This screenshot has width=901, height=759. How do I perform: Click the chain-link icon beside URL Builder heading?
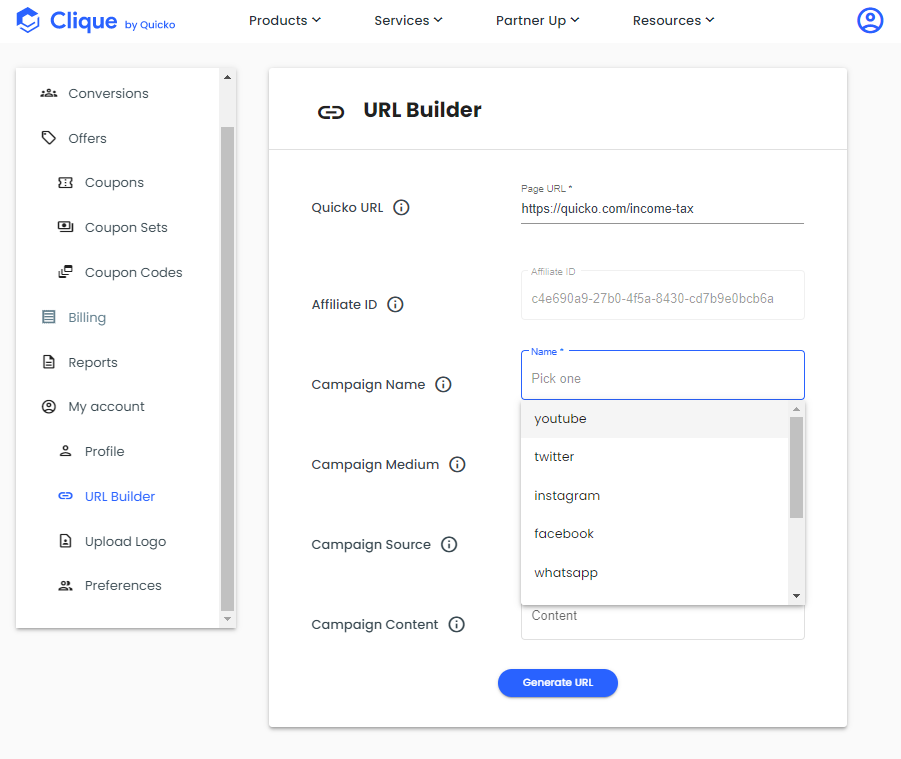click(331, 111)
